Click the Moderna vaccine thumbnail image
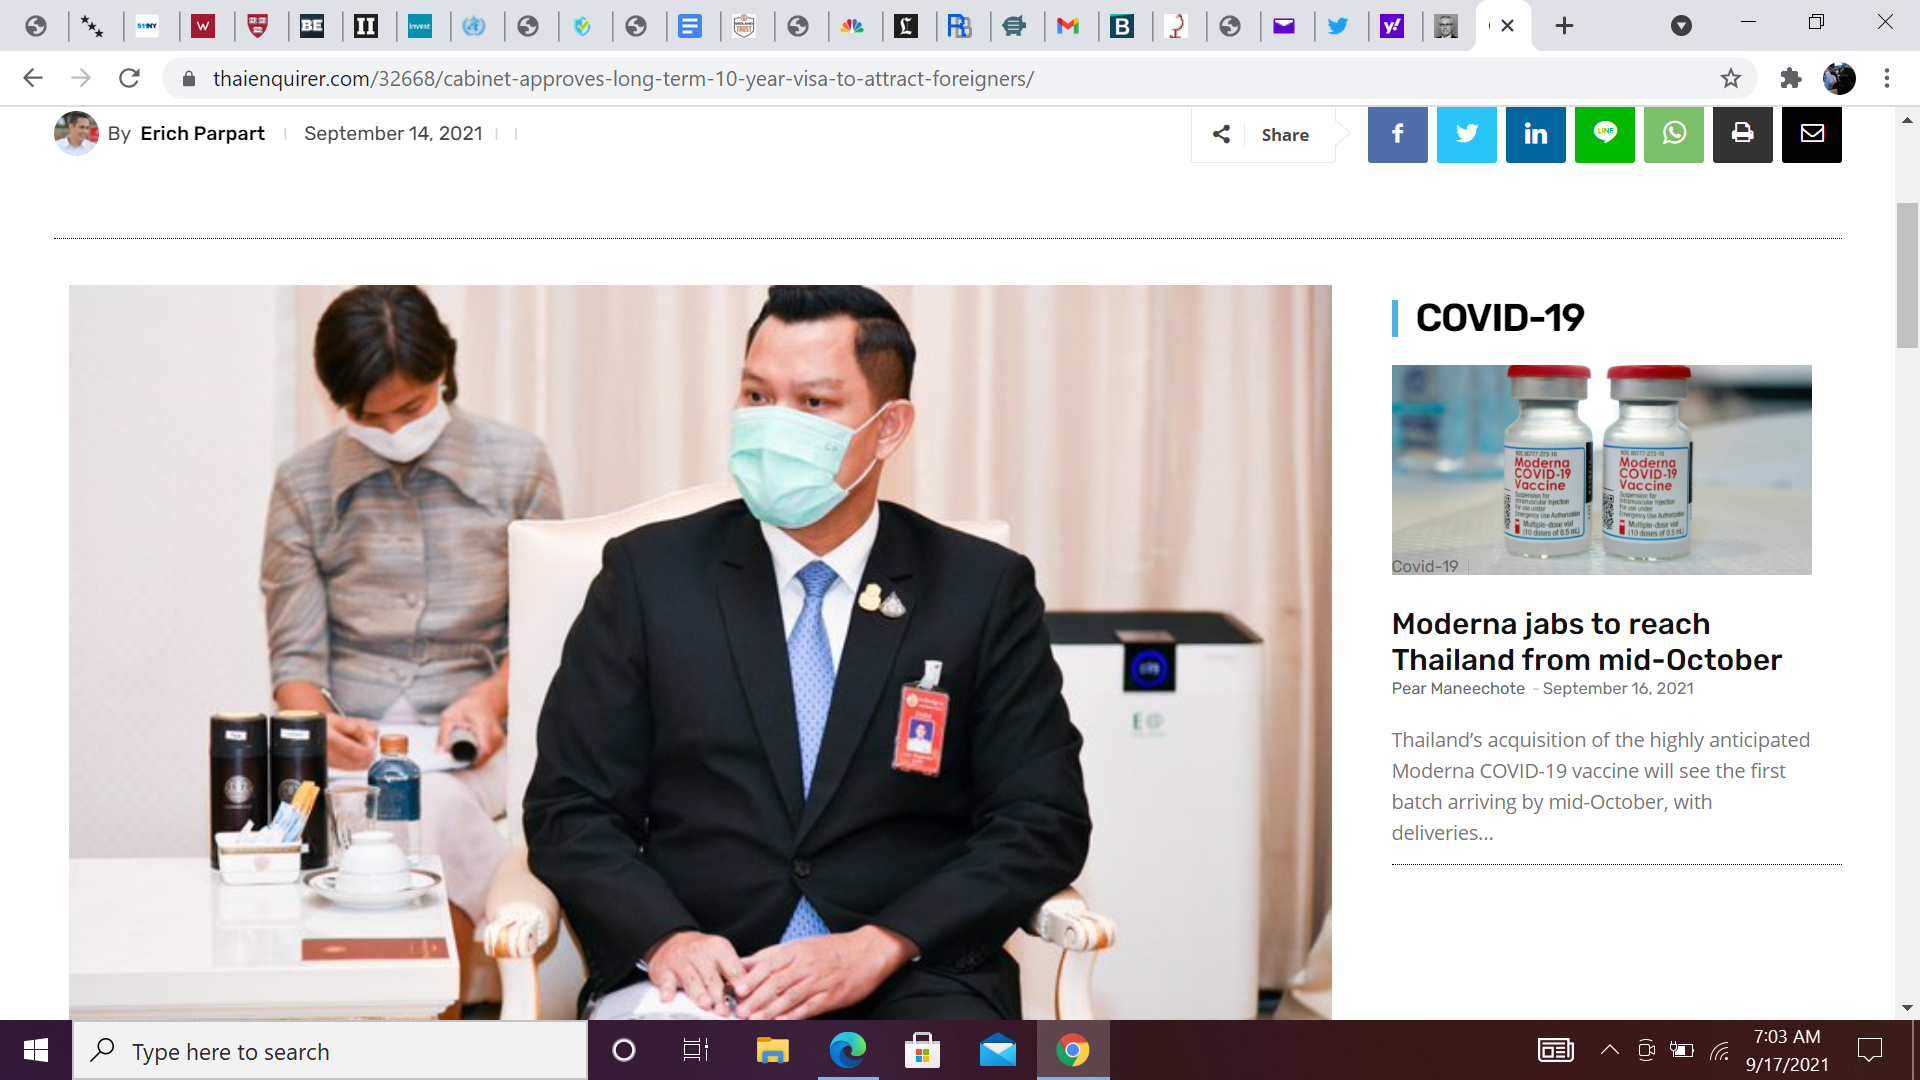Viewport: 1920px width, 1080px height. click(1601, 469)
